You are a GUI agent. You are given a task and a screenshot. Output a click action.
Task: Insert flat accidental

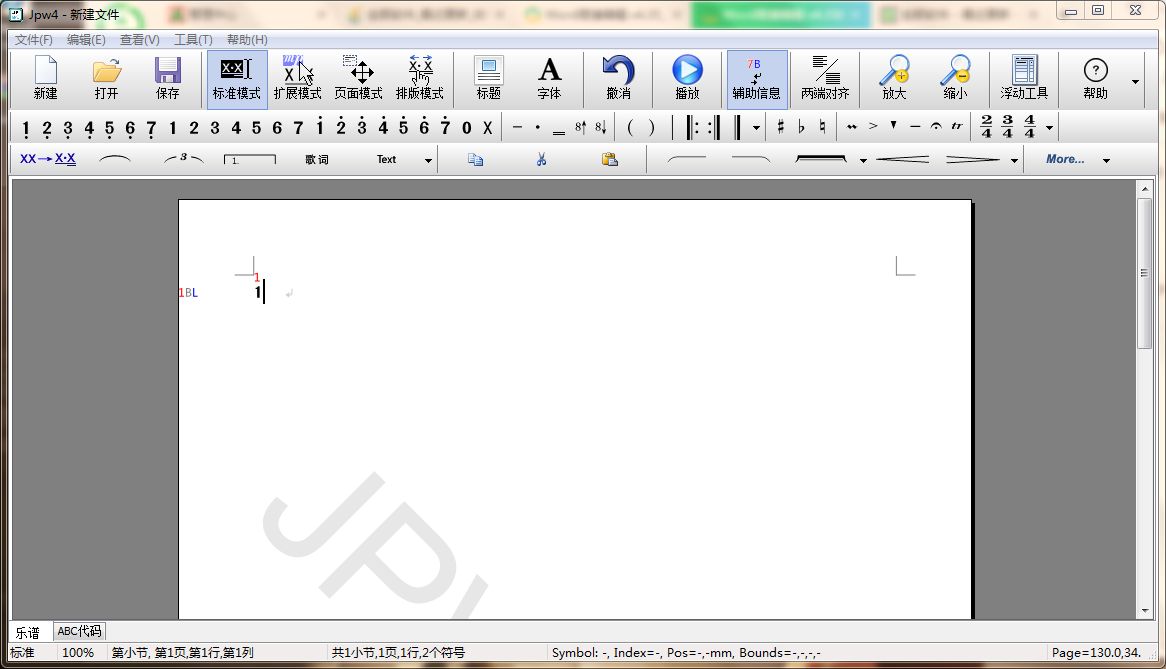[x=801, y=127]
